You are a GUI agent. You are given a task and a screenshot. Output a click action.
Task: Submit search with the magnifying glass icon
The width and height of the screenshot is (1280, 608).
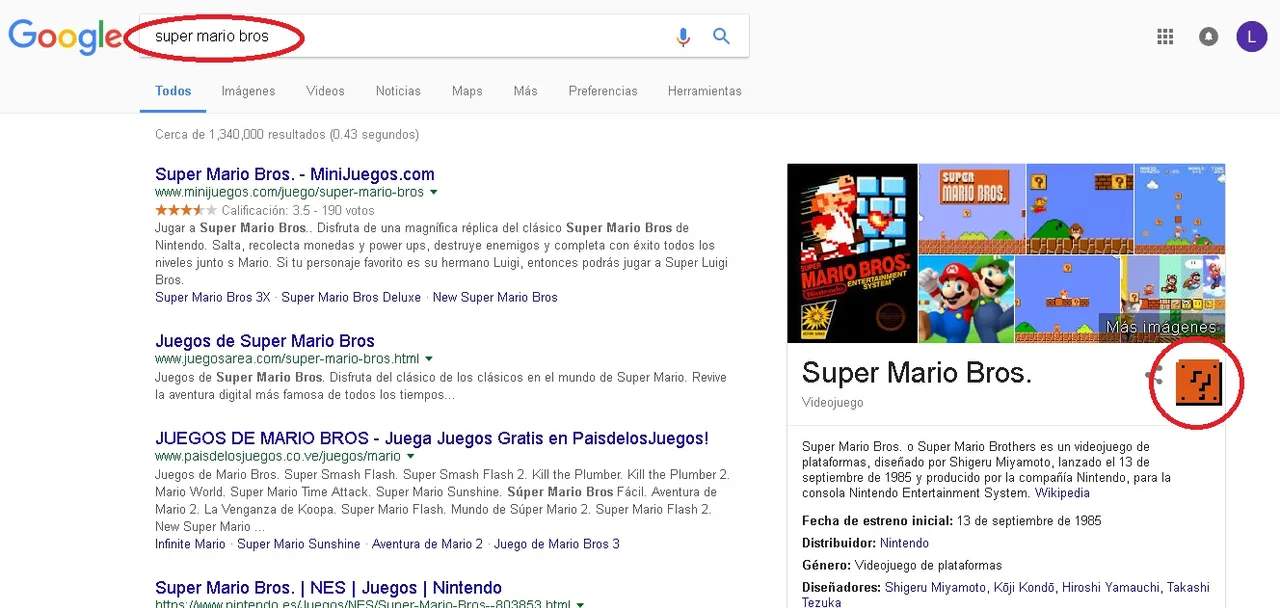pyautogui.click(x=721, y=37)
